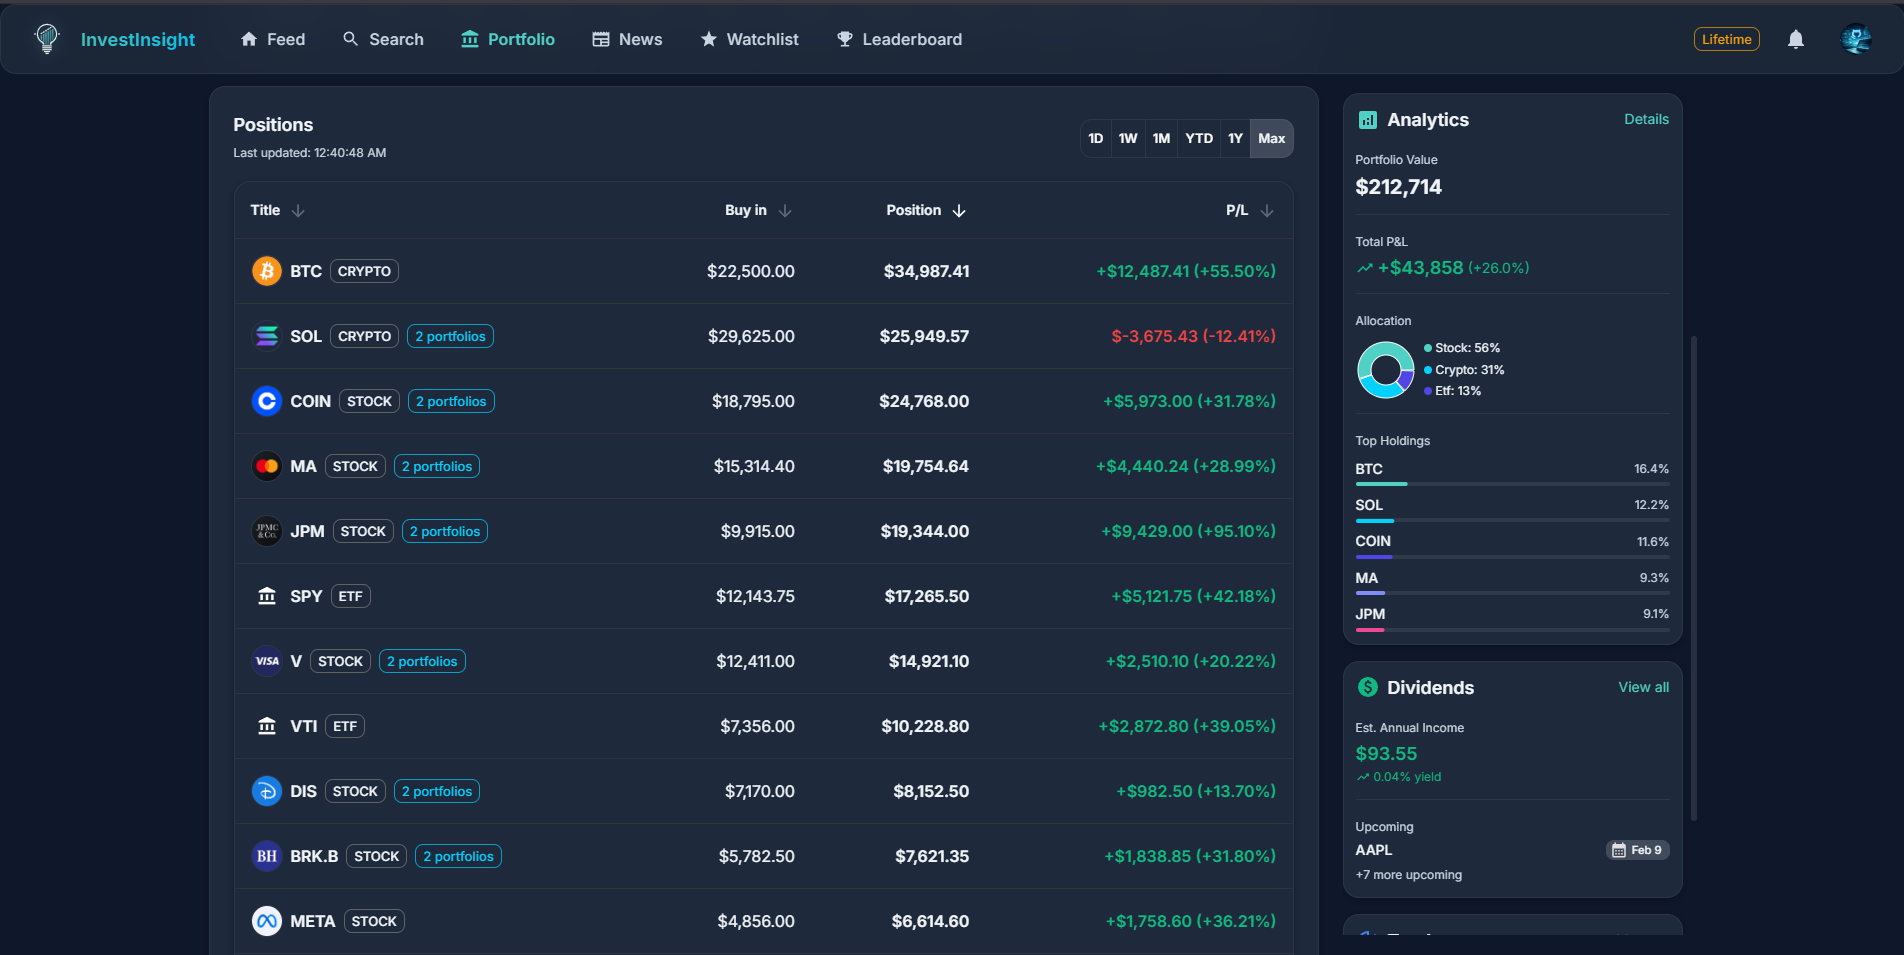Select the Solana coin icon
This screenshot has height=955, width=1904.
click(x=266, y=336)
